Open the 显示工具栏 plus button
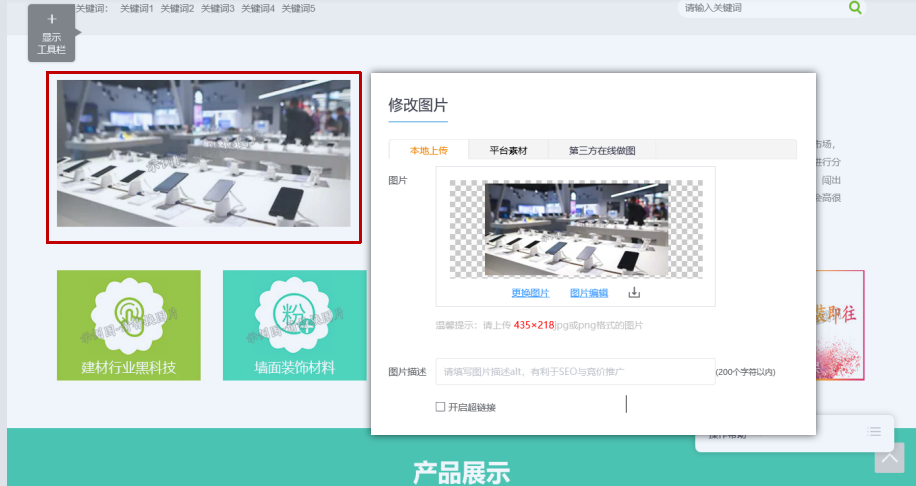The image size is (916, 486). point(51,33)
